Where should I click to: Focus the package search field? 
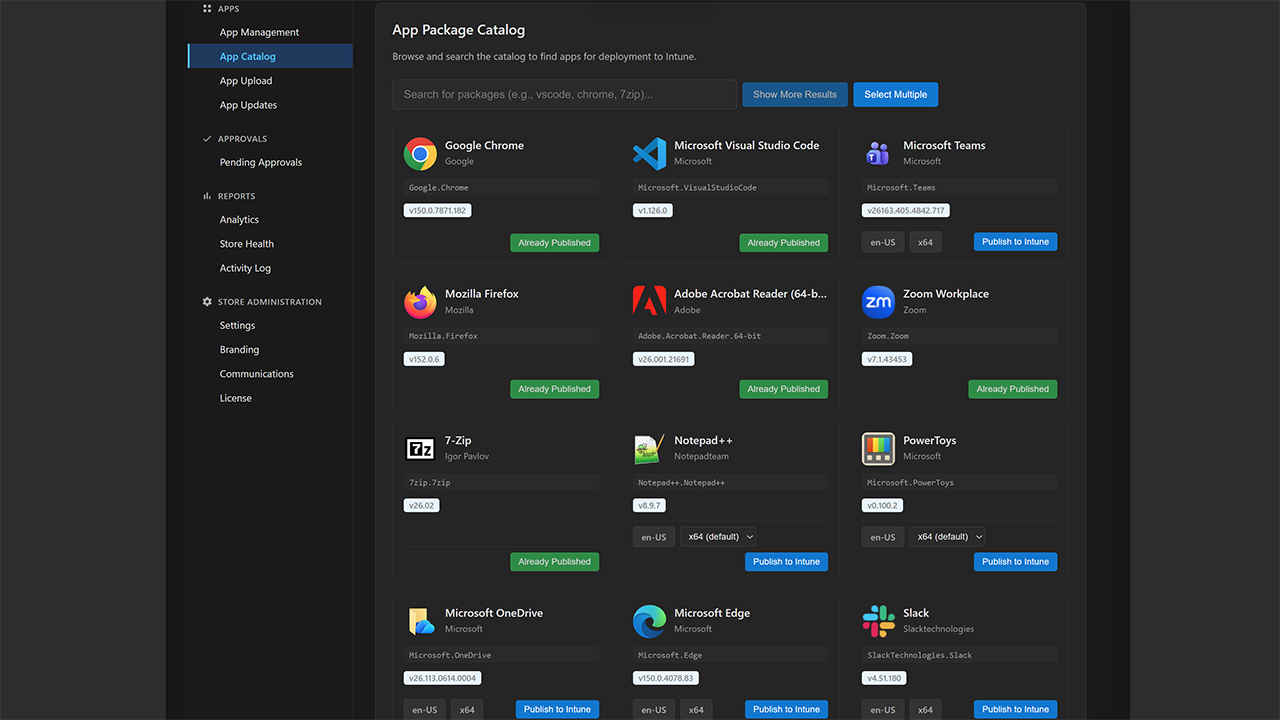coord(564,94)
